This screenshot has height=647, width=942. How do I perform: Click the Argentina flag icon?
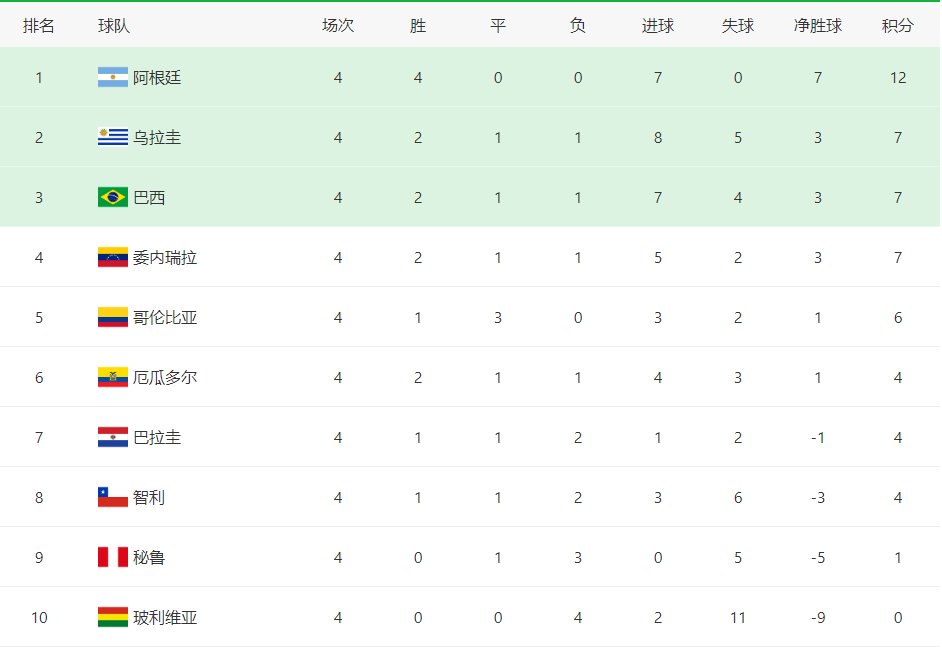point(113,77)
